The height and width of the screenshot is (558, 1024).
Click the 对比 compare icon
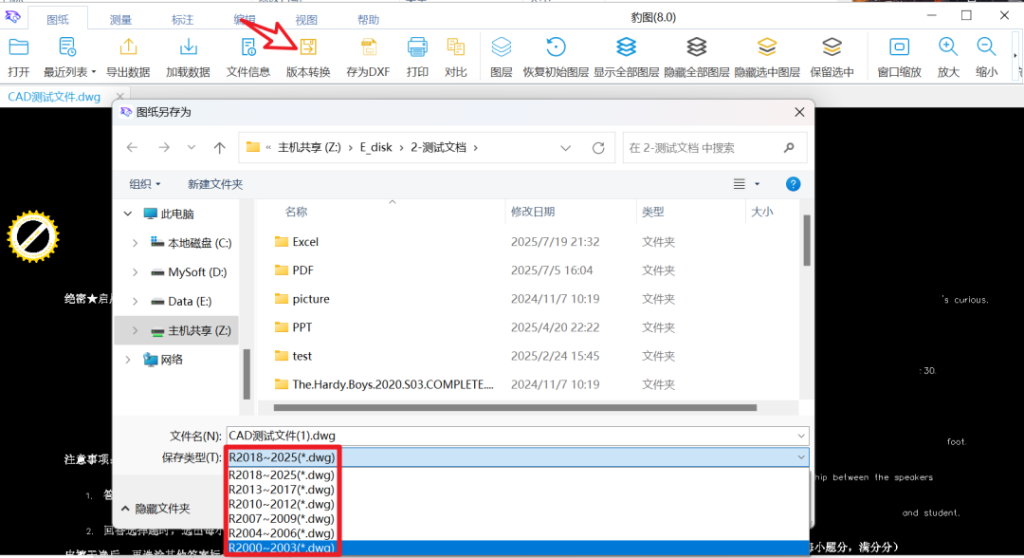click(455, 47)
